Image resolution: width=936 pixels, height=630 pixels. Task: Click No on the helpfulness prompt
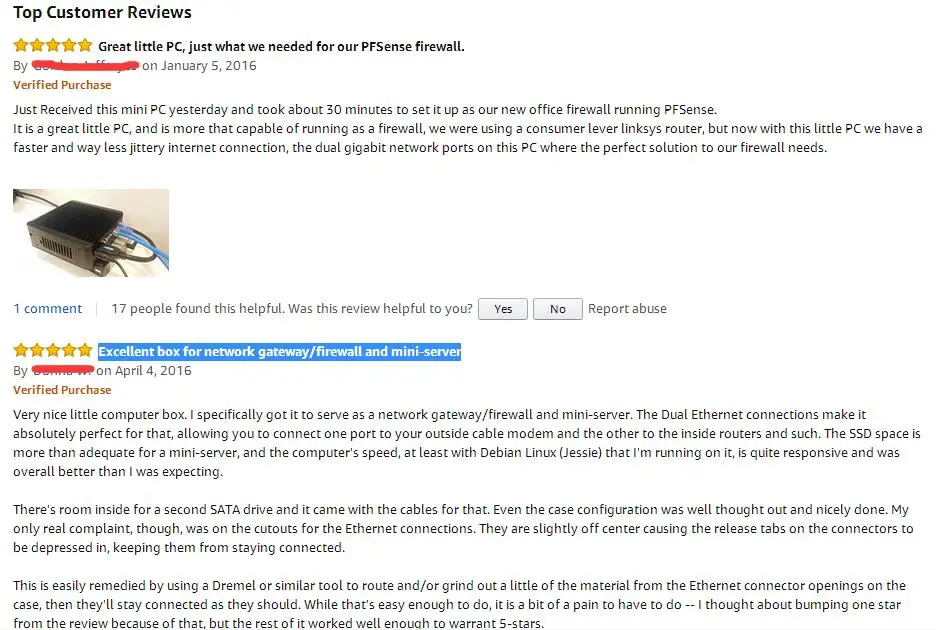click(x=558, y=309)
